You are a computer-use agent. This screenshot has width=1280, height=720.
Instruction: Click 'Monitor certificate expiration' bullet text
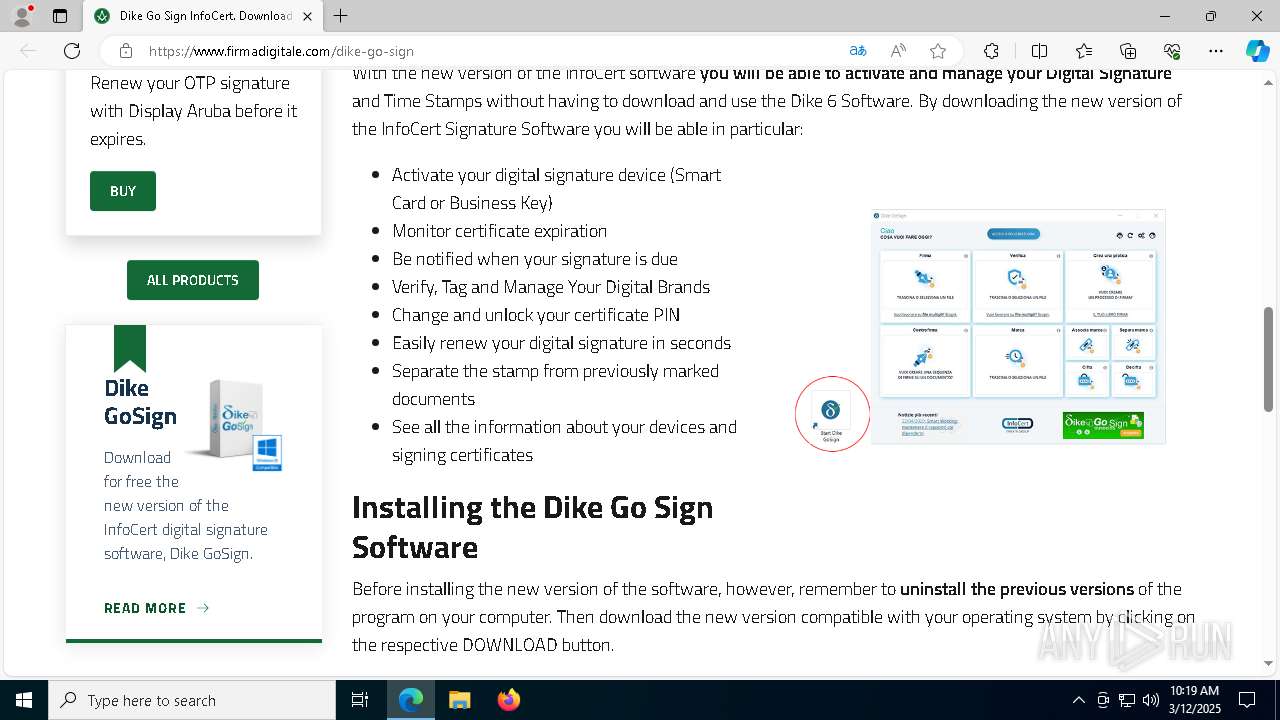click(499, 231)
